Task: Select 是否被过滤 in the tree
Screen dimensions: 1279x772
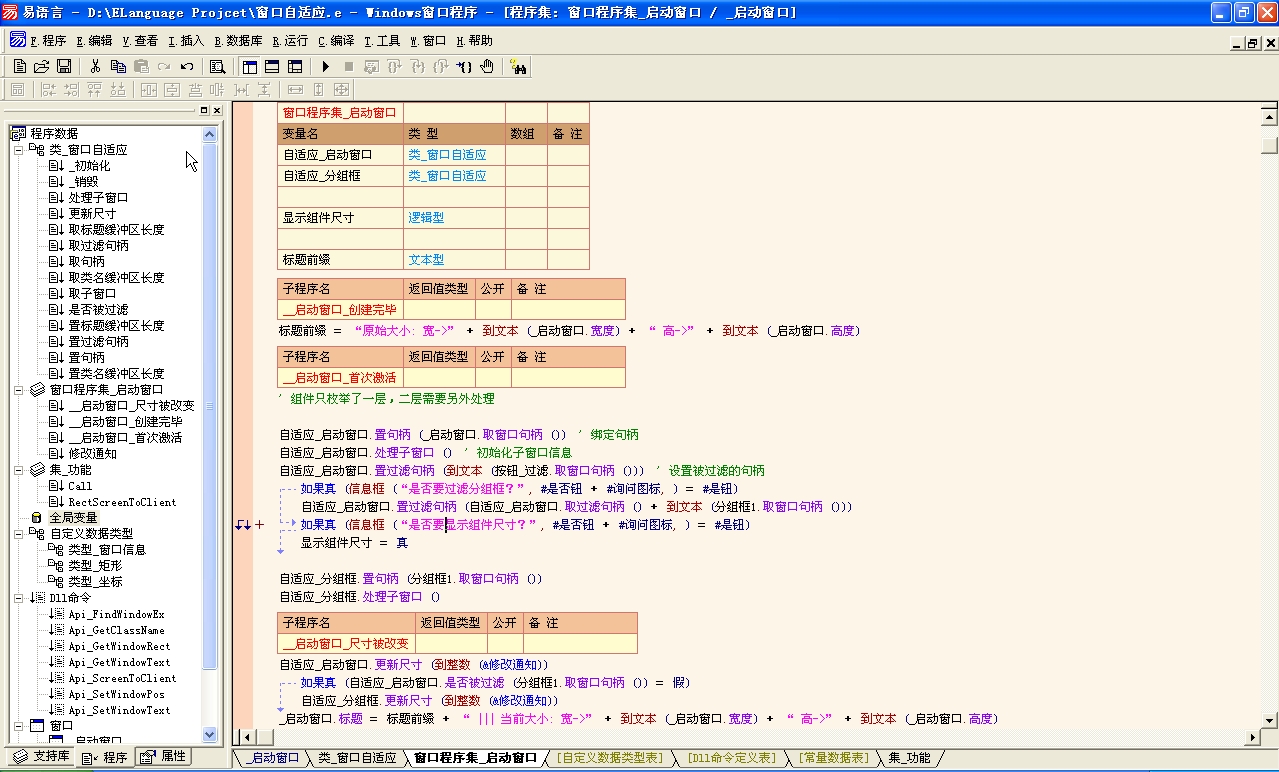Action: [98, 310]
